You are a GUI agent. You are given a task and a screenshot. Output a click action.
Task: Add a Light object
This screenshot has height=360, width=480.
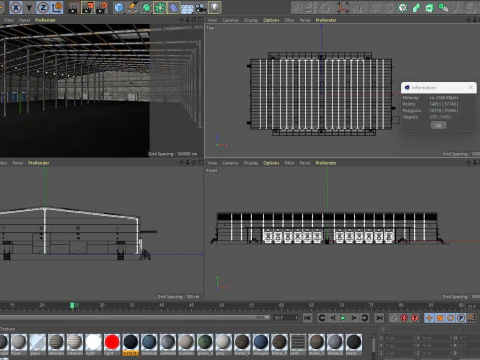pos(214,7)
